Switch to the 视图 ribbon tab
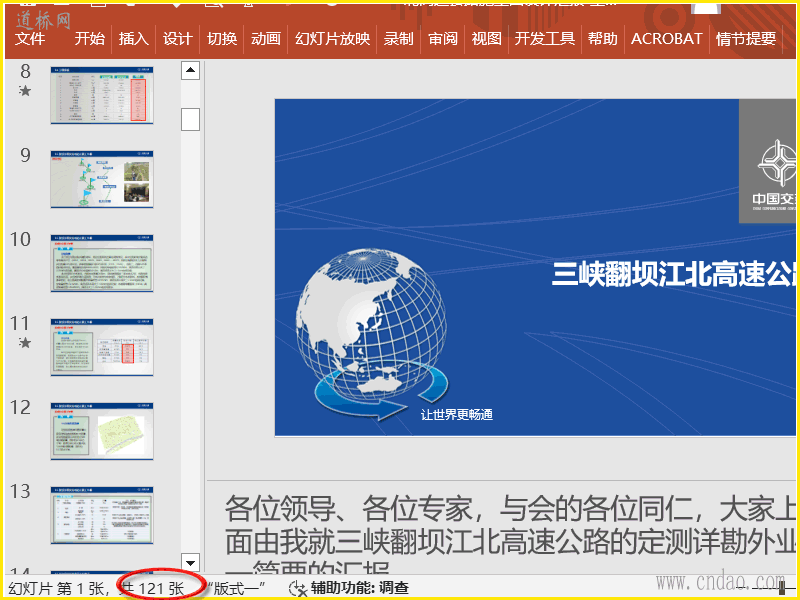 pos(487,39)
